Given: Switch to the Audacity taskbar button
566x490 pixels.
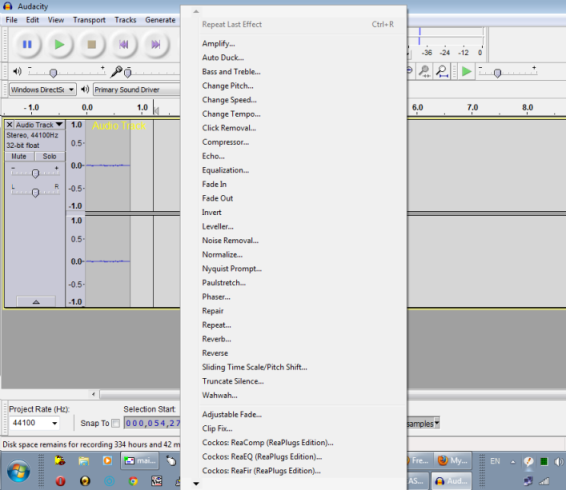Looking at the screenshot, I should 452,481.
